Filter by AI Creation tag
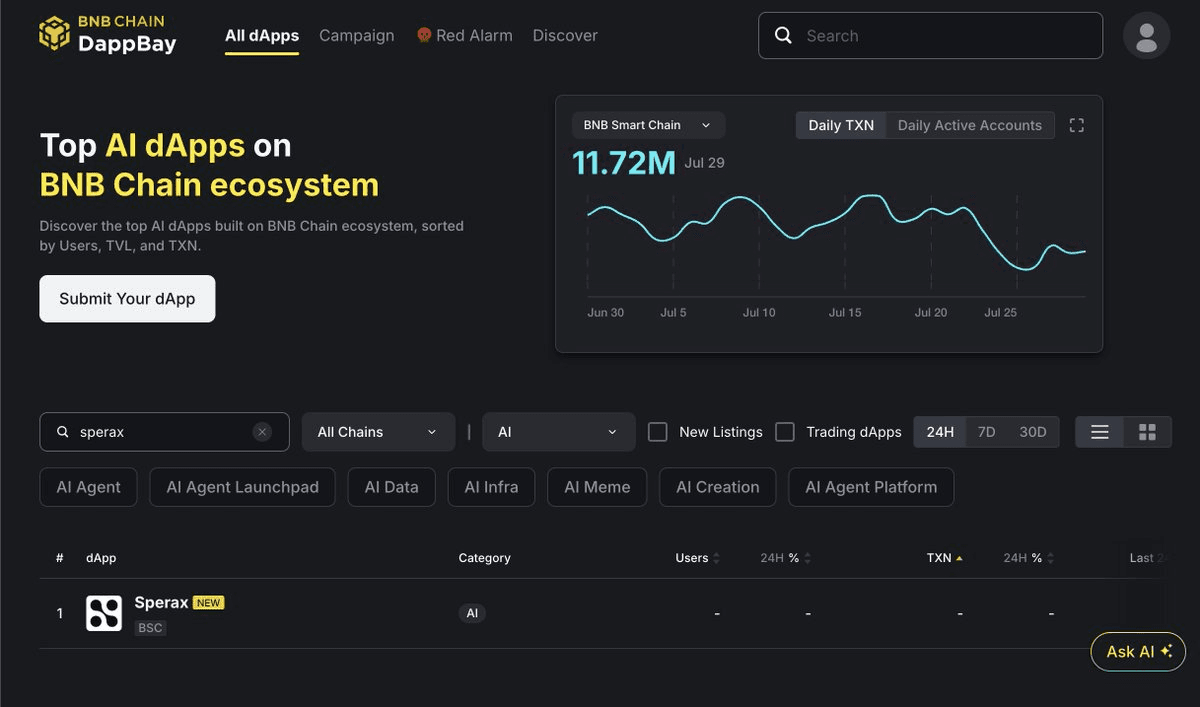This screenshot has height=707, width=1200. pos(718,487)
